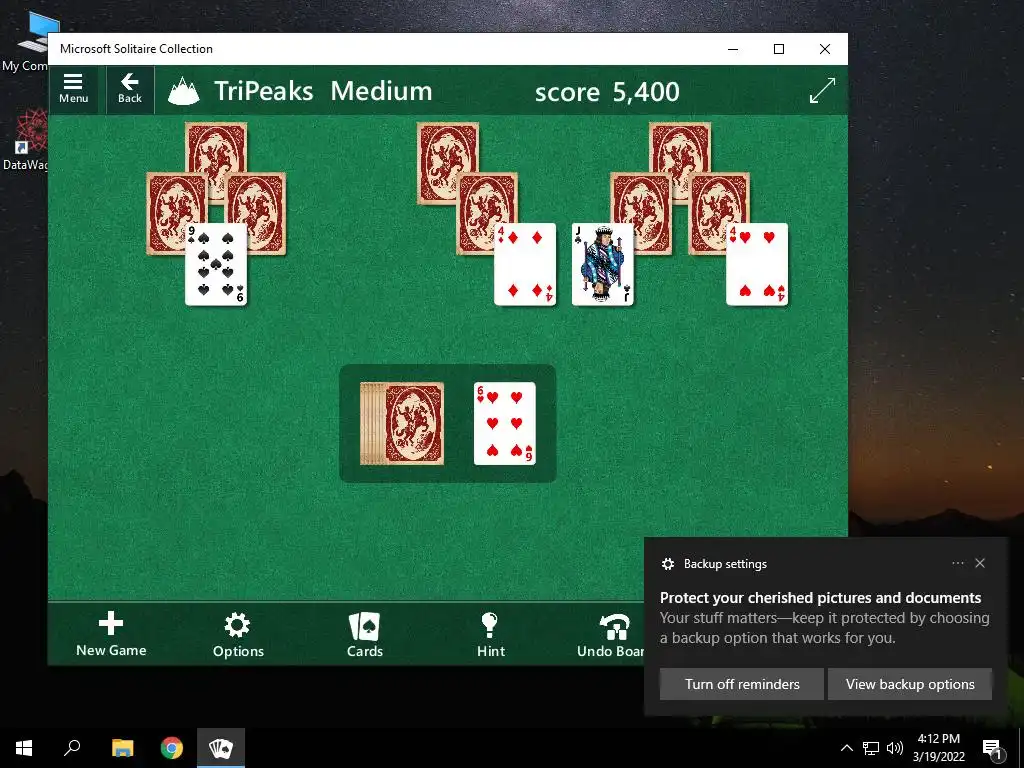This screenshot has width=1024, height=768.
Task: Click the 6 of hearts waste card
Action: click(505, 424)
